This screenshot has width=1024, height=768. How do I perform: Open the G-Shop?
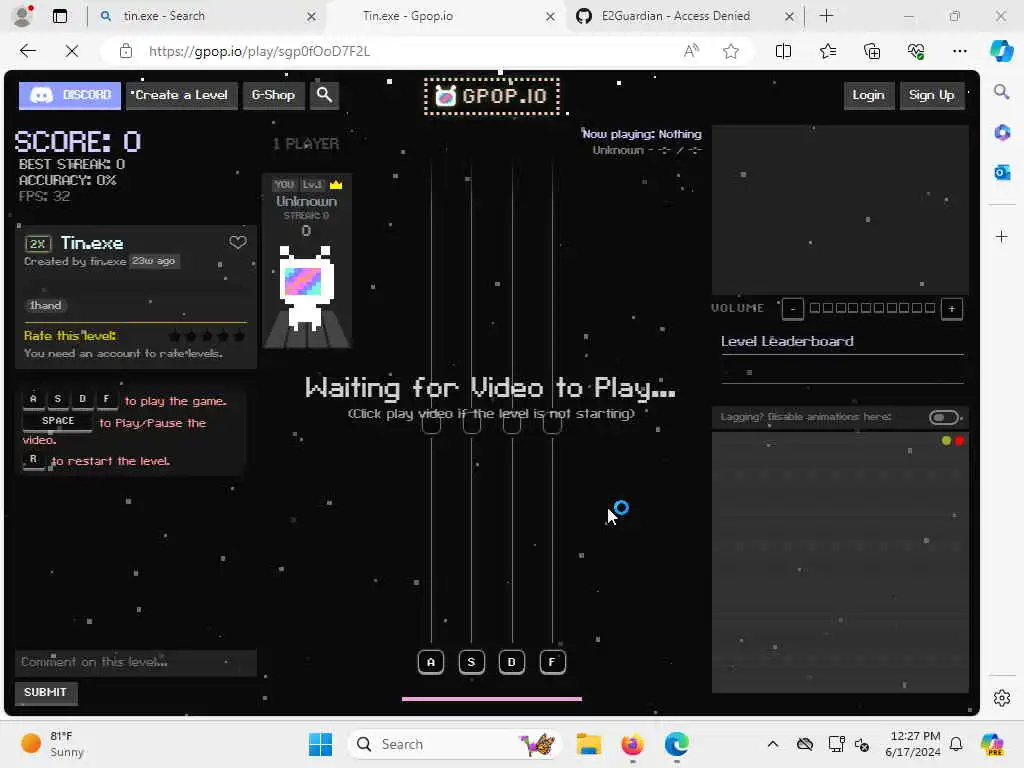274,95
